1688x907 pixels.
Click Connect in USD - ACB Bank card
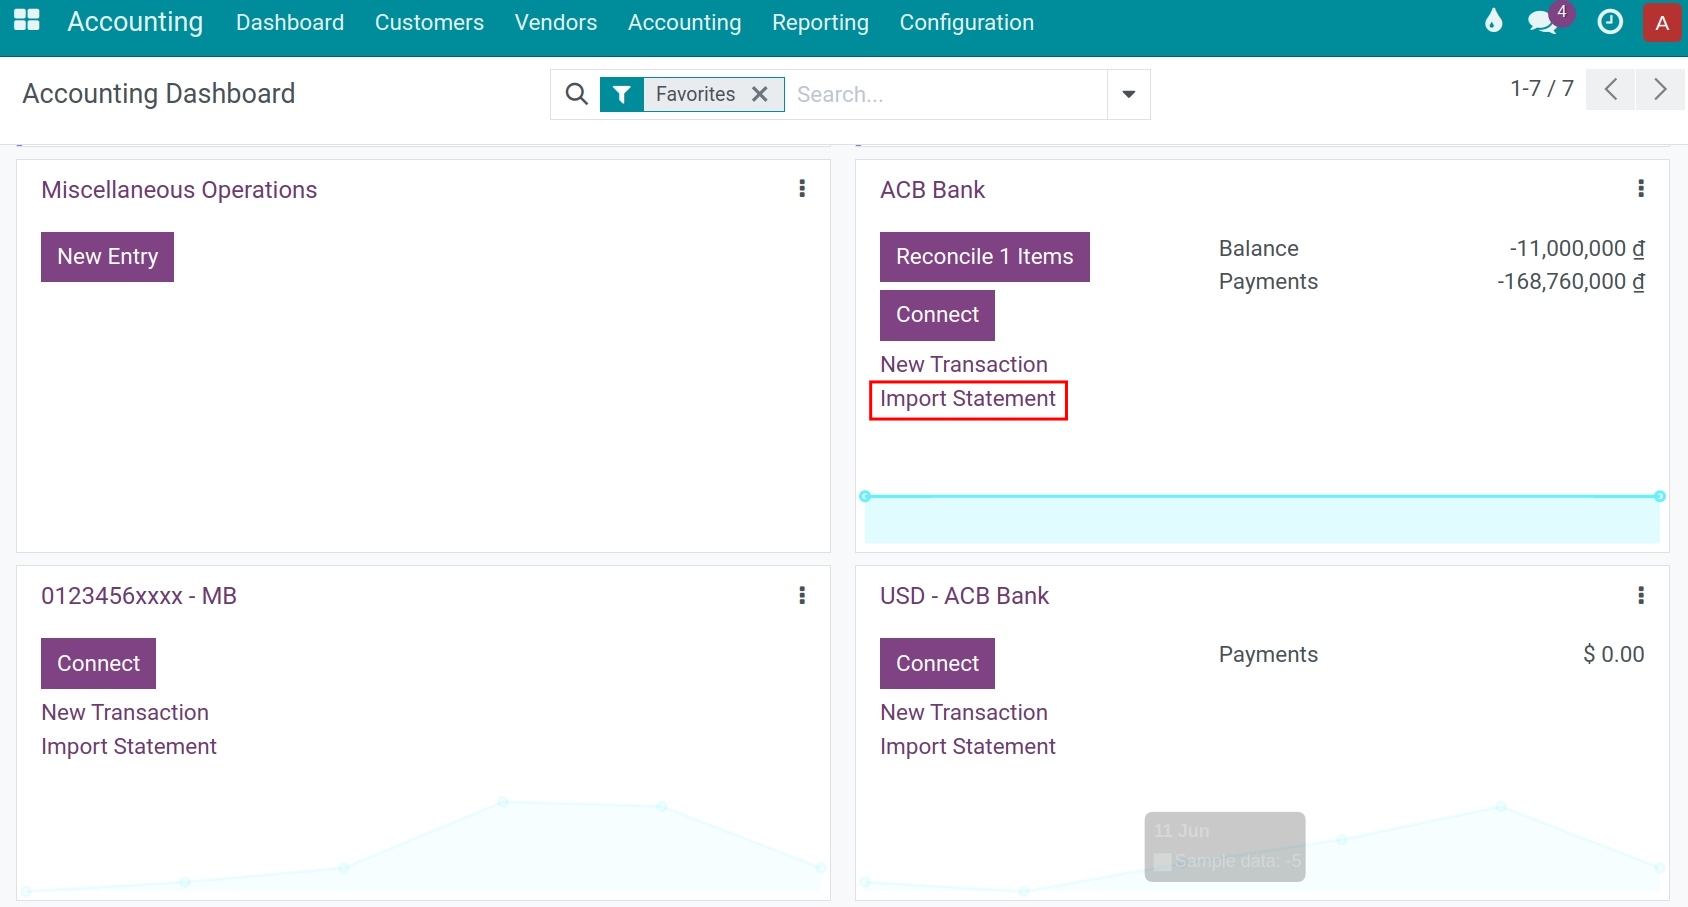[x=937, y=664]
